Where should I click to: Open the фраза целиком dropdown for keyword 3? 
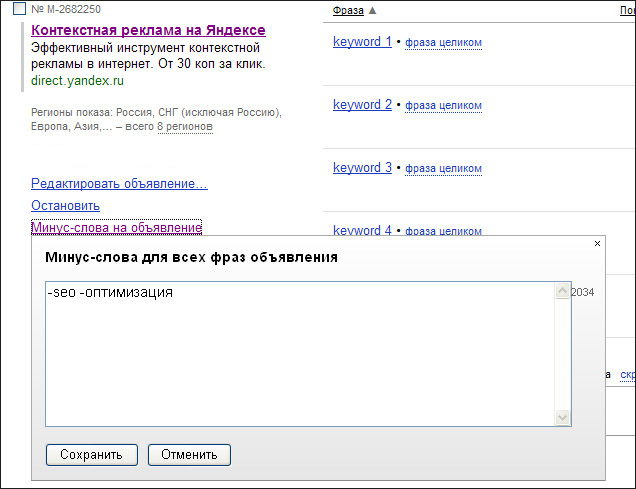(443, 168)
